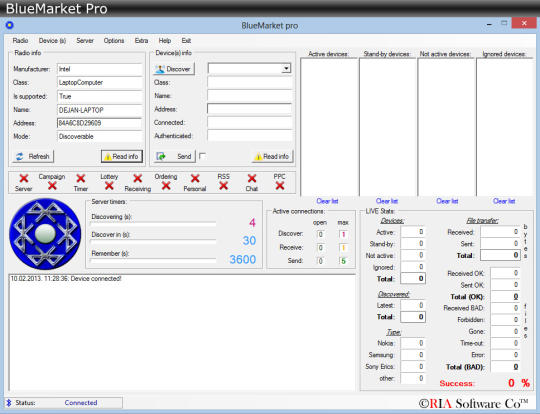
Task: Click the Ignored devices list box
Action: pos(505,127)
